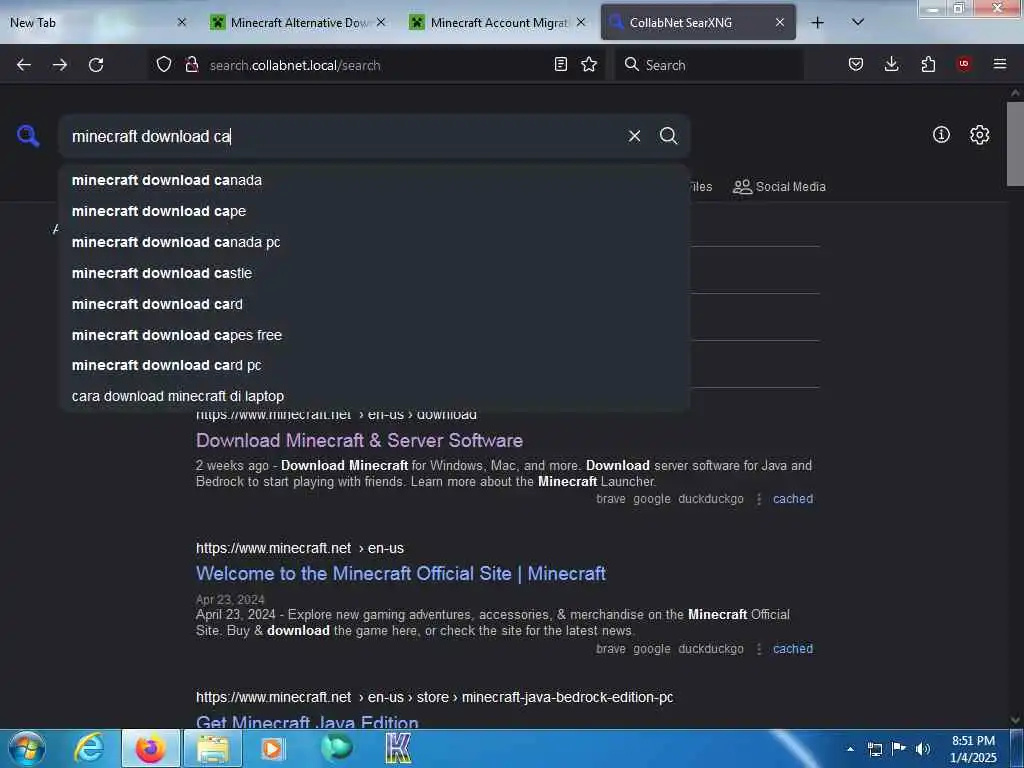Click the page vertical scrollbar thumb
1024x768 pixels.
pos(1015,144)
